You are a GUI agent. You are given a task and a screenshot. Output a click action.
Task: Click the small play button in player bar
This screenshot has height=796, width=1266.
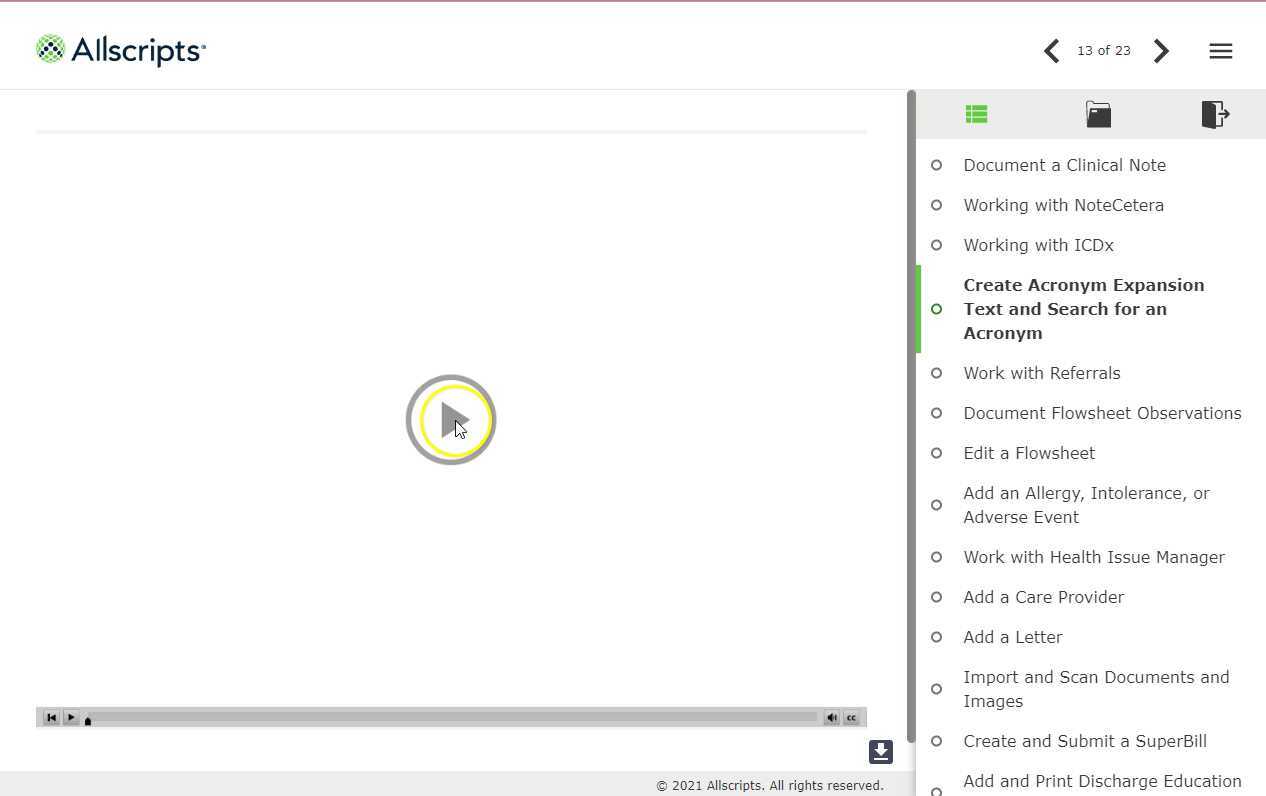pyautogui.click(x=71, y=717)
